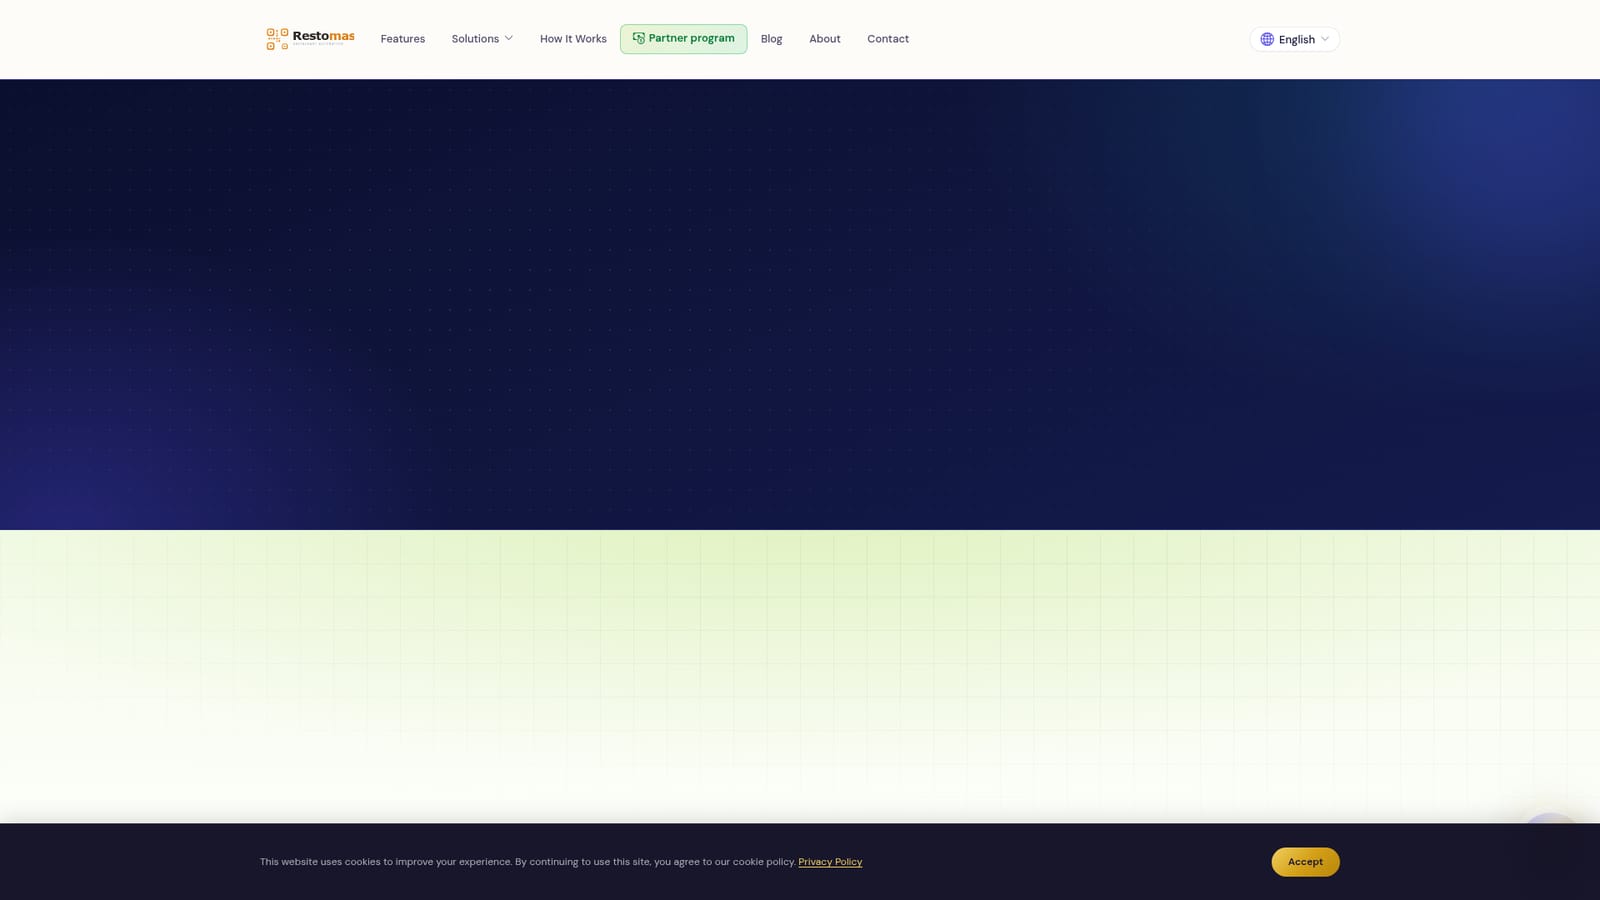Click the globe language icon
The width and height of the screenshot is (1600, 900).
1267,39
